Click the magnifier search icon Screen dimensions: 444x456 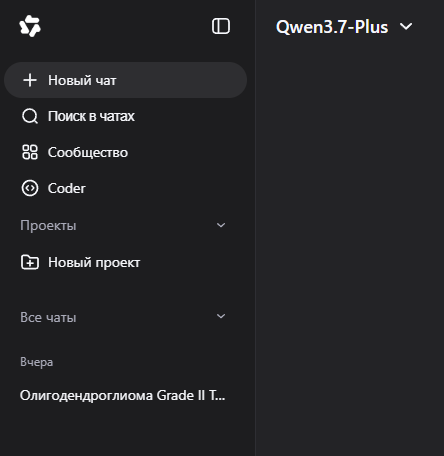[x=30, y=116]
